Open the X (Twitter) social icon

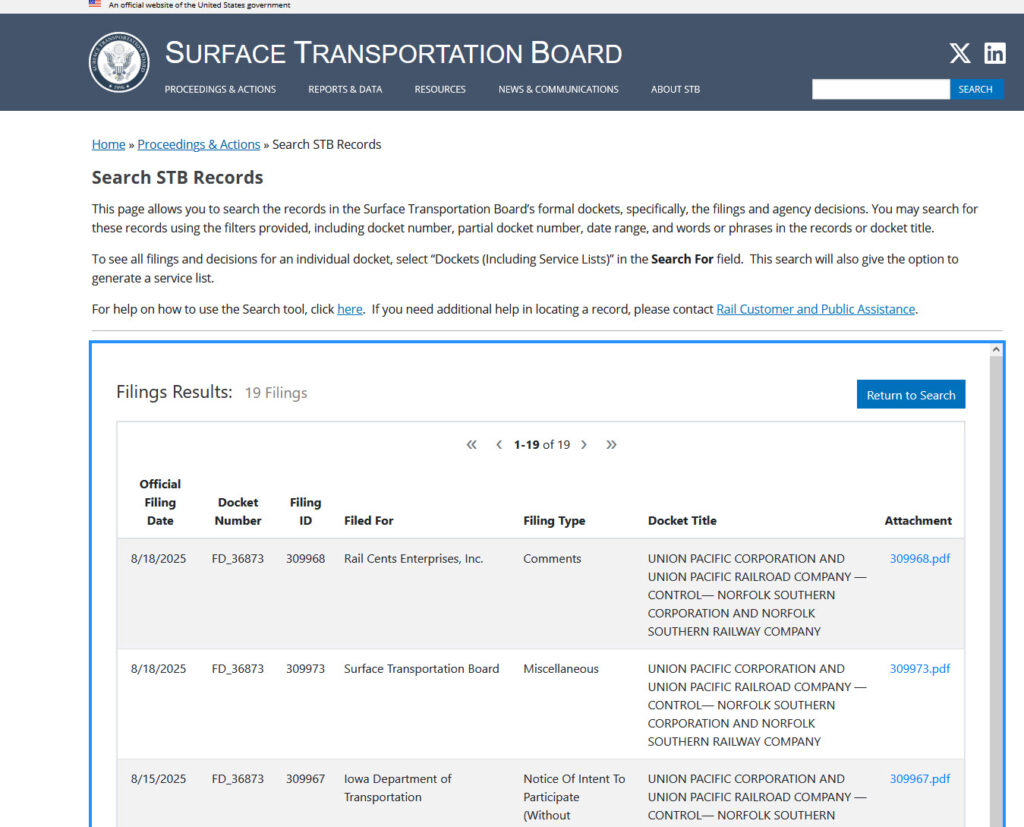pos(959,54)
